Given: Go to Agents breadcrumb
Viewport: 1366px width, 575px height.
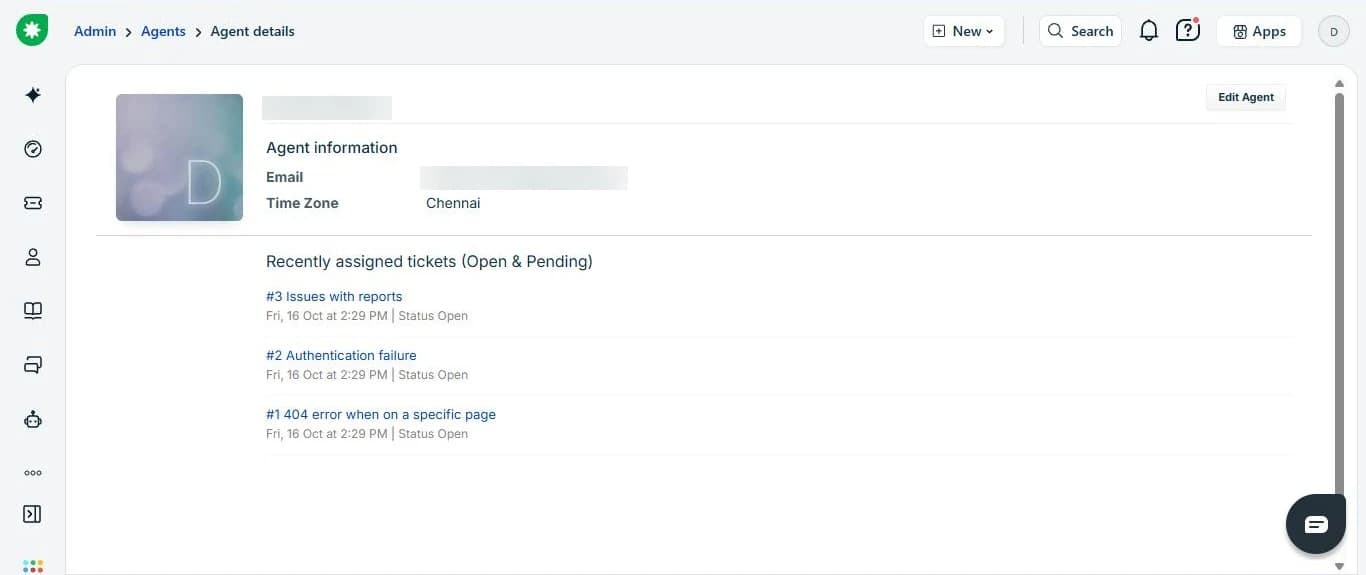Looking at the screenshot, I should 163,31.
